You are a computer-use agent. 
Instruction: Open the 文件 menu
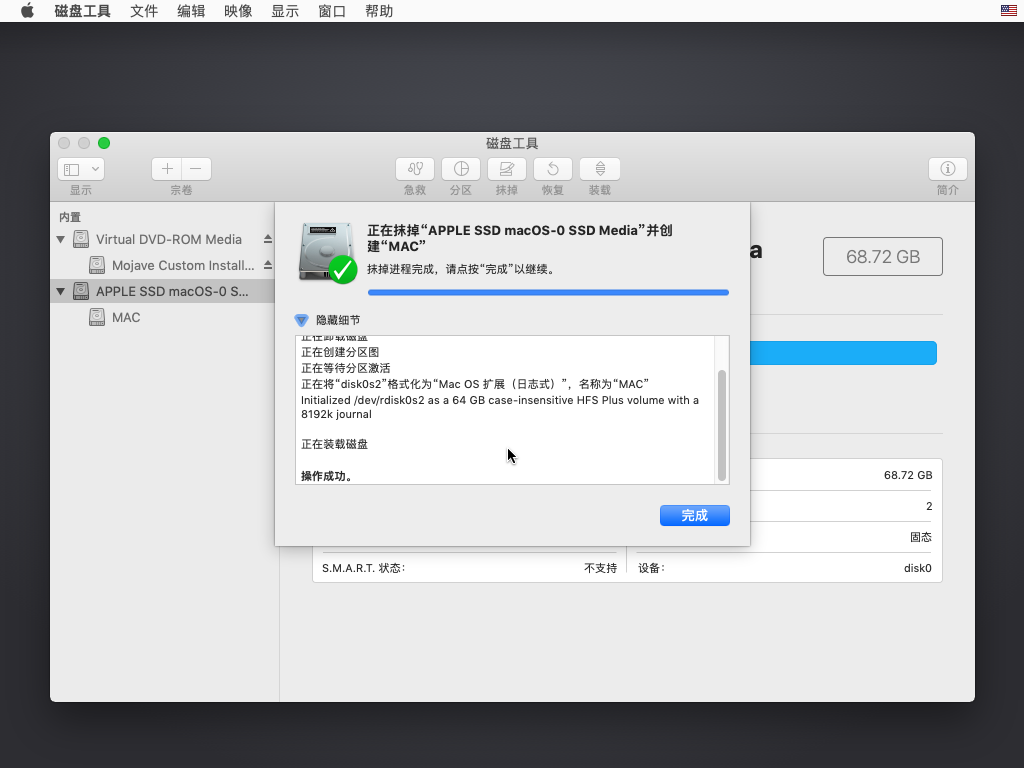pyautogui.click(x=144, y=11)
